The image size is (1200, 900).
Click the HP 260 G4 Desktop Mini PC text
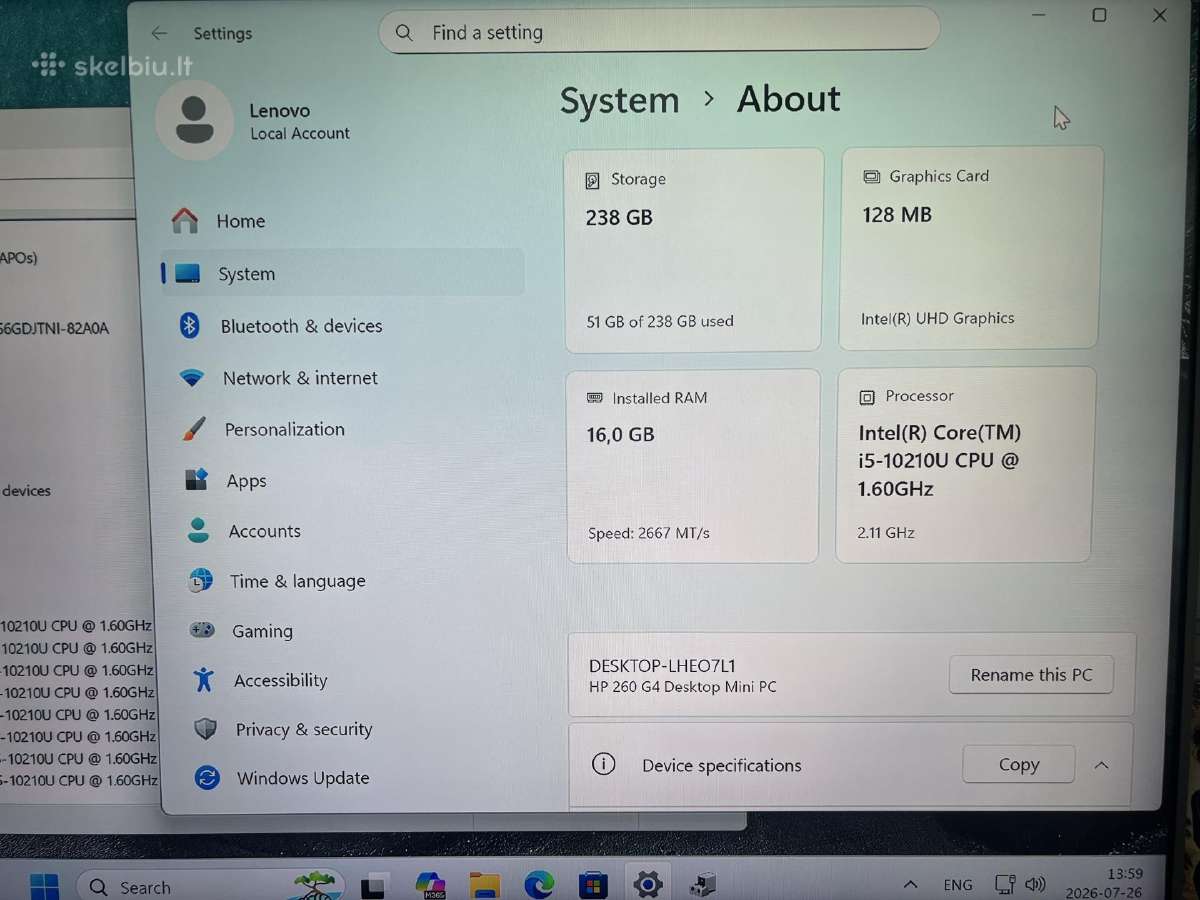(682, 687)
